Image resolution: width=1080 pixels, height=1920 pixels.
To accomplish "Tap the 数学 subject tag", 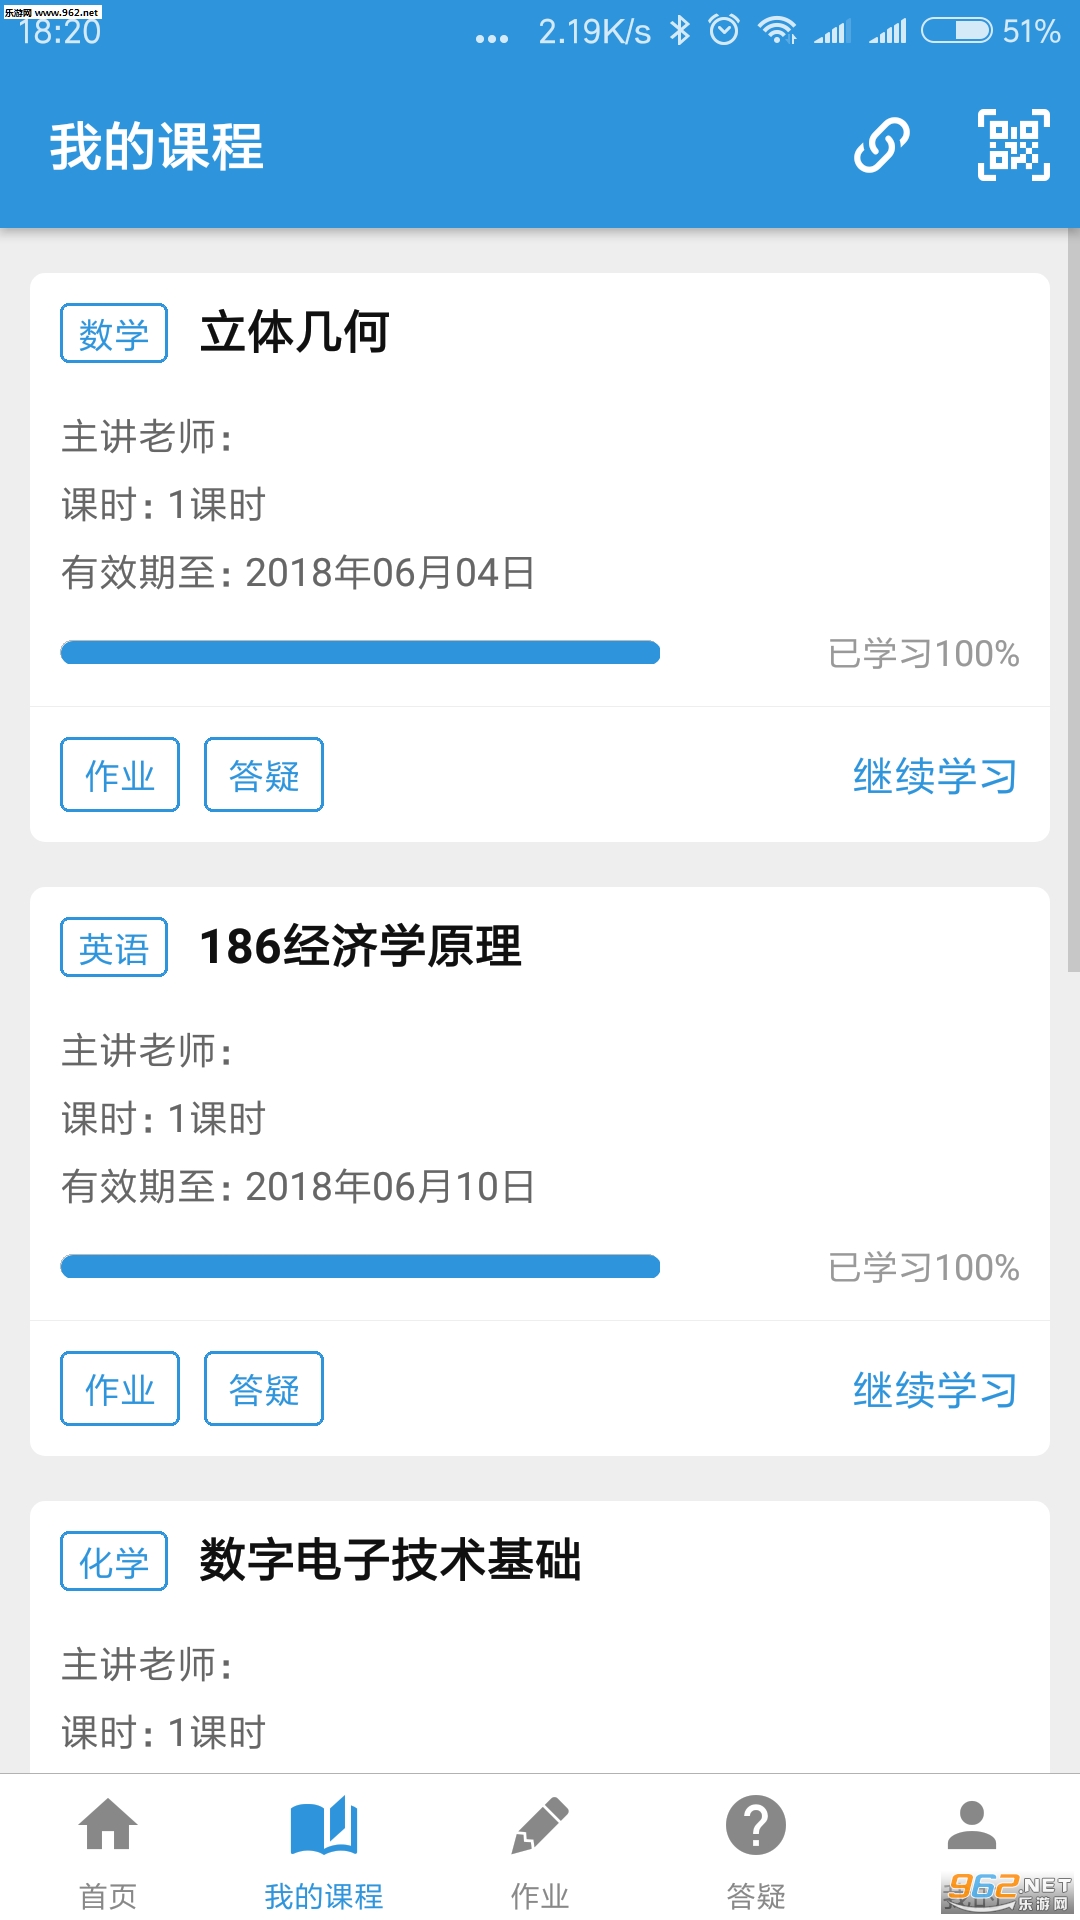I will [114, 333].
